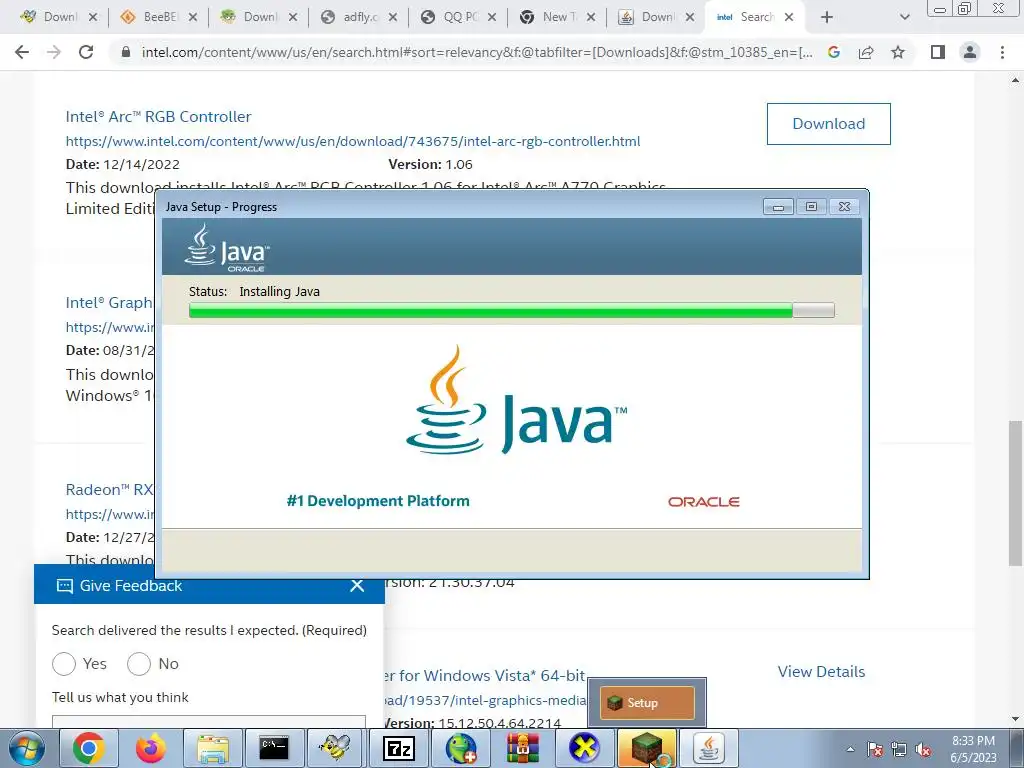Screen dimensions: 1024x768
Task: Click the address bar URL
Action: click(x=477, y=52)
